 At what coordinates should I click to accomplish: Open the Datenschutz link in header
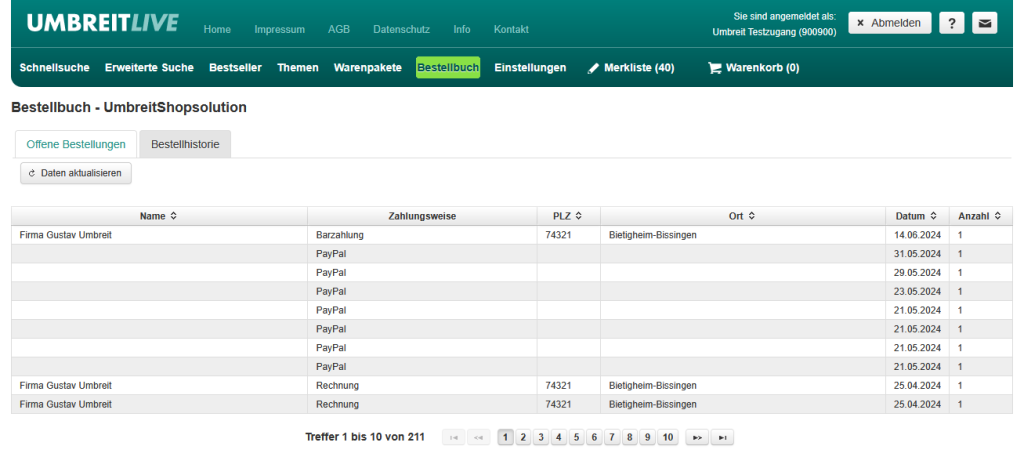(398, 30)
